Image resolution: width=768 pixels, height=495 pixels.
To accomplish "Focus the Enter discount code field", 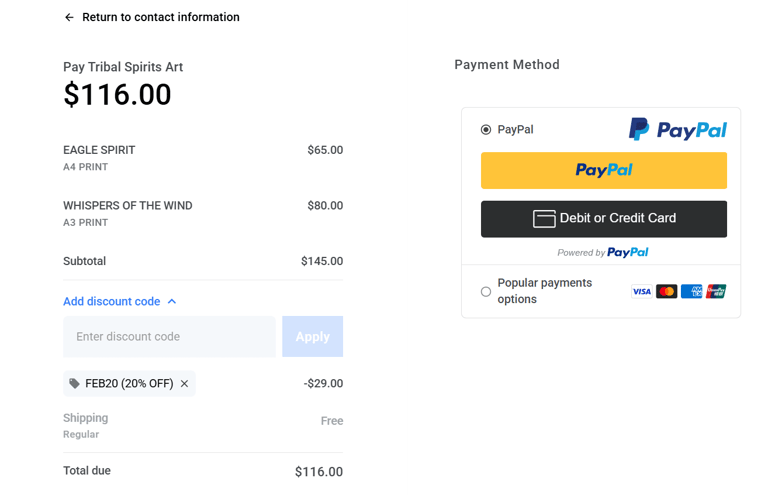I will pos(169,337).
